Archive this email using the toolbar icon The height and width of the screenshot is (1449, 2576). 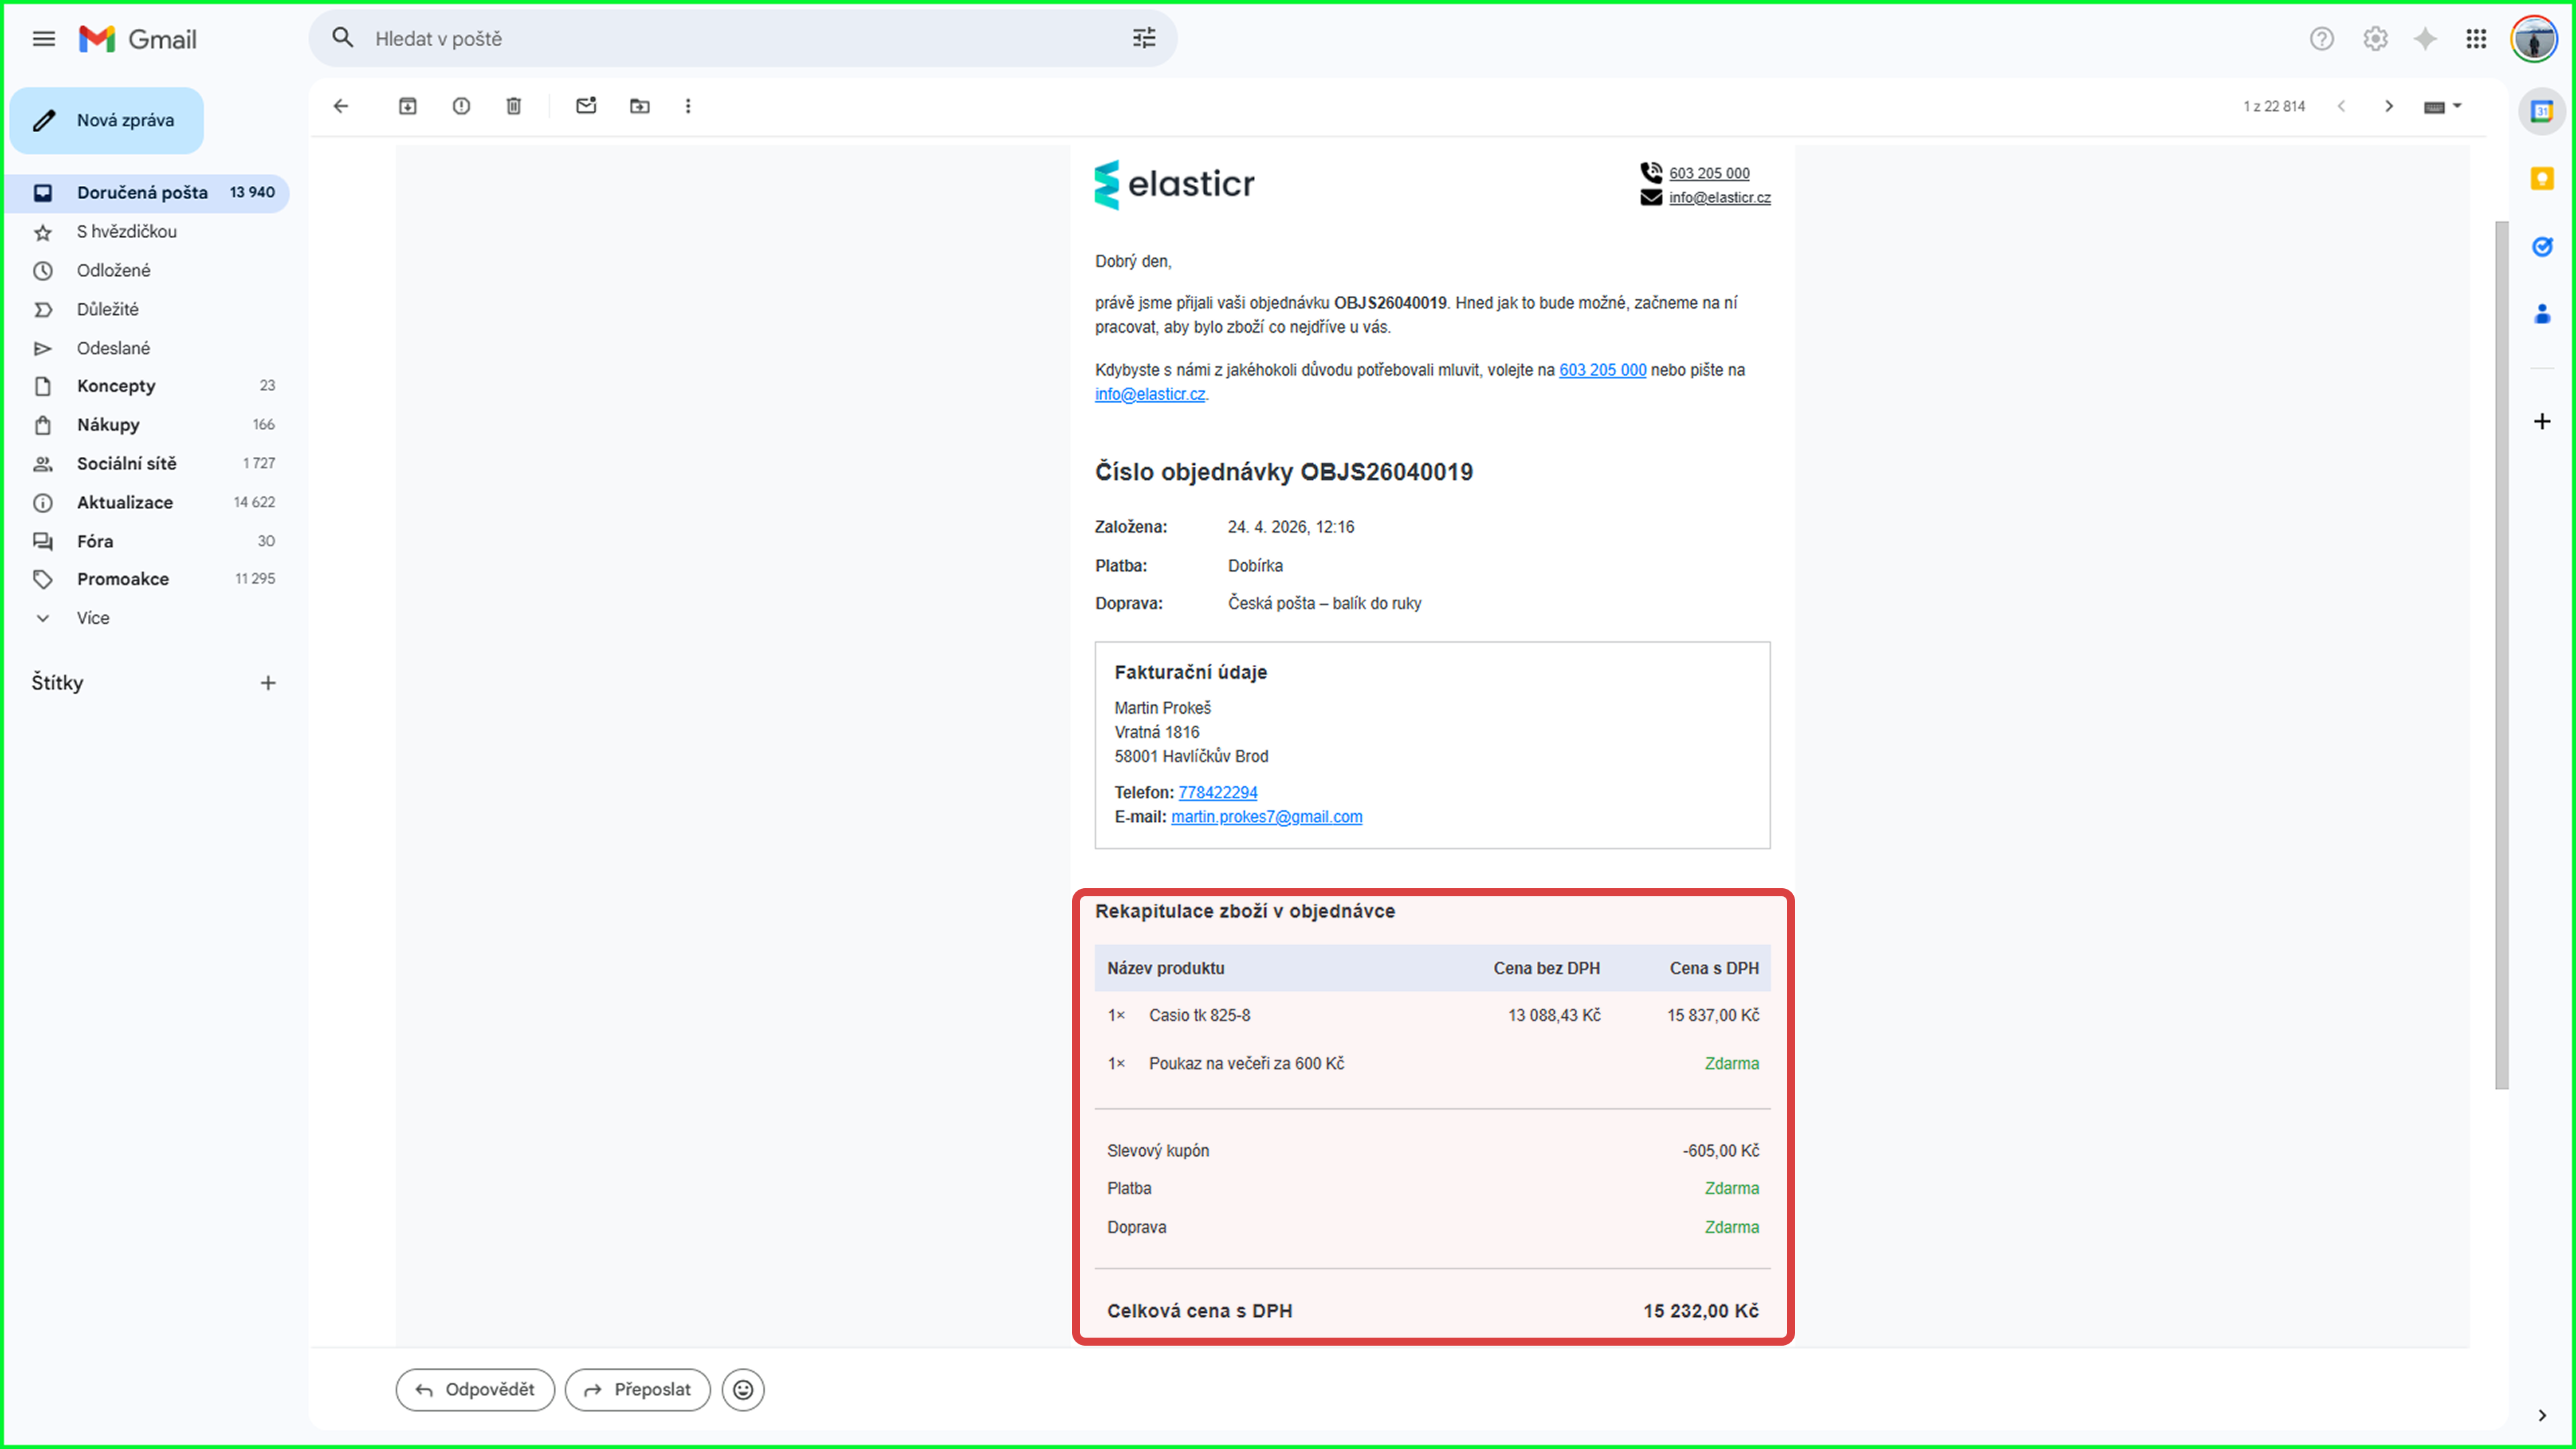pyautogui.click(x=407, y=106)
